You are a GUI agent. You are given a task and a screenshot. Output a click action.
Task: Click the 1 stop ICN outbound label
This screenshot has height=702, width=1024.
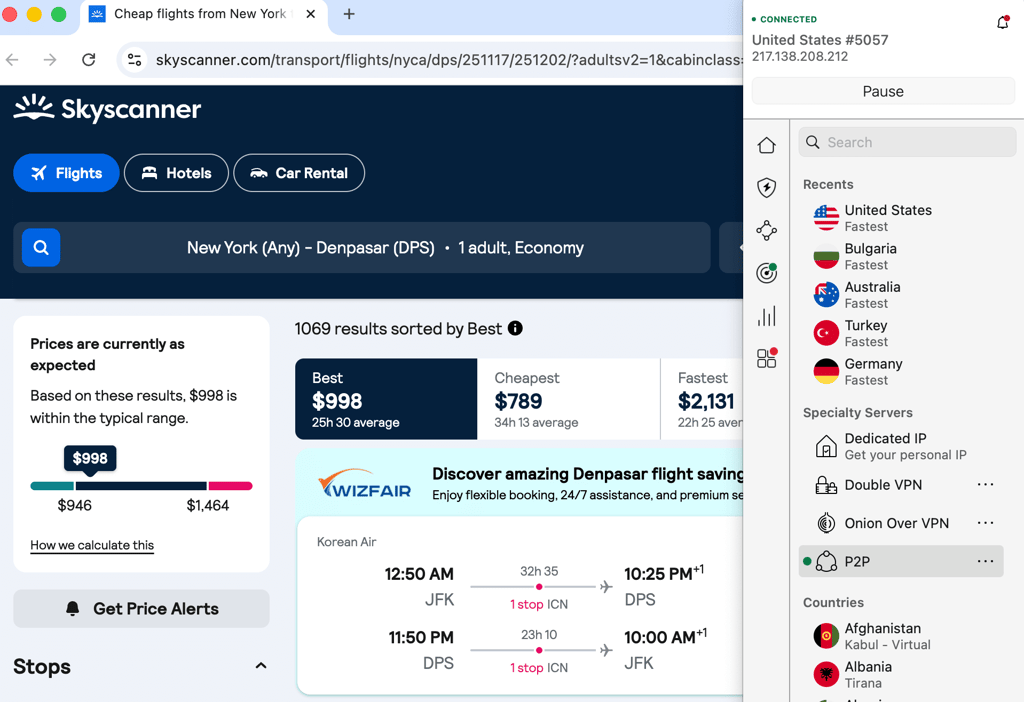click(x=539, y=604)
